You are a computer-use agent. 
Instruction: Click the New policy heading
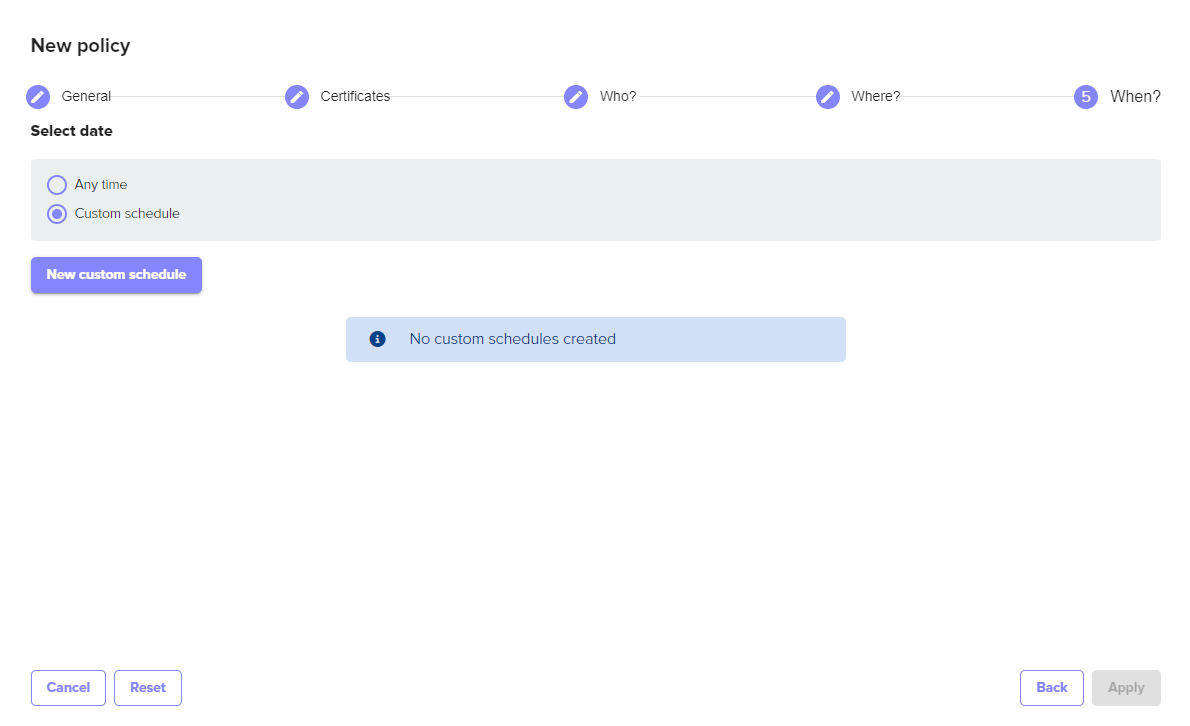pyautogui.click(x=80, y=45)
